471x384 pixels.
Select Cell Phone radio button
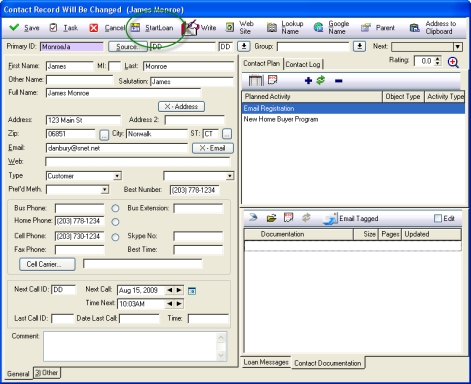coord(115,237)
